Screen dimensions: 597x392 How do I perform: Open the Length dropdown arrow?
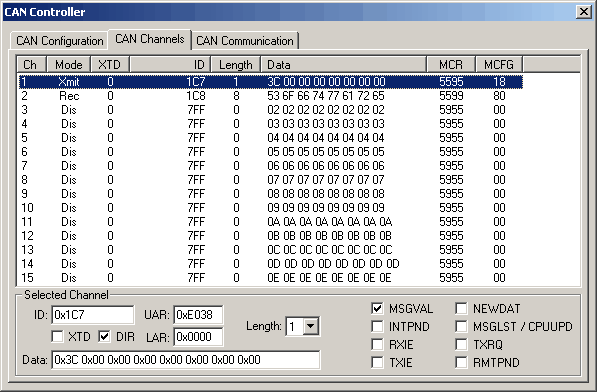[311, 326]
